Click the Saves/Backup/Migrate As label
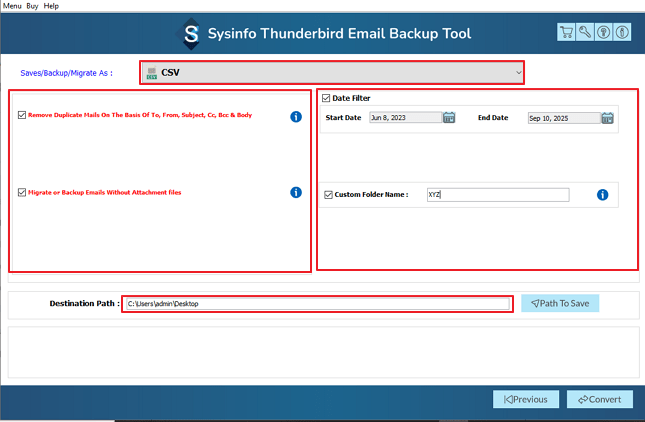Image resolution: width=645 pixels, height=422 pixels. click(67, 73)
